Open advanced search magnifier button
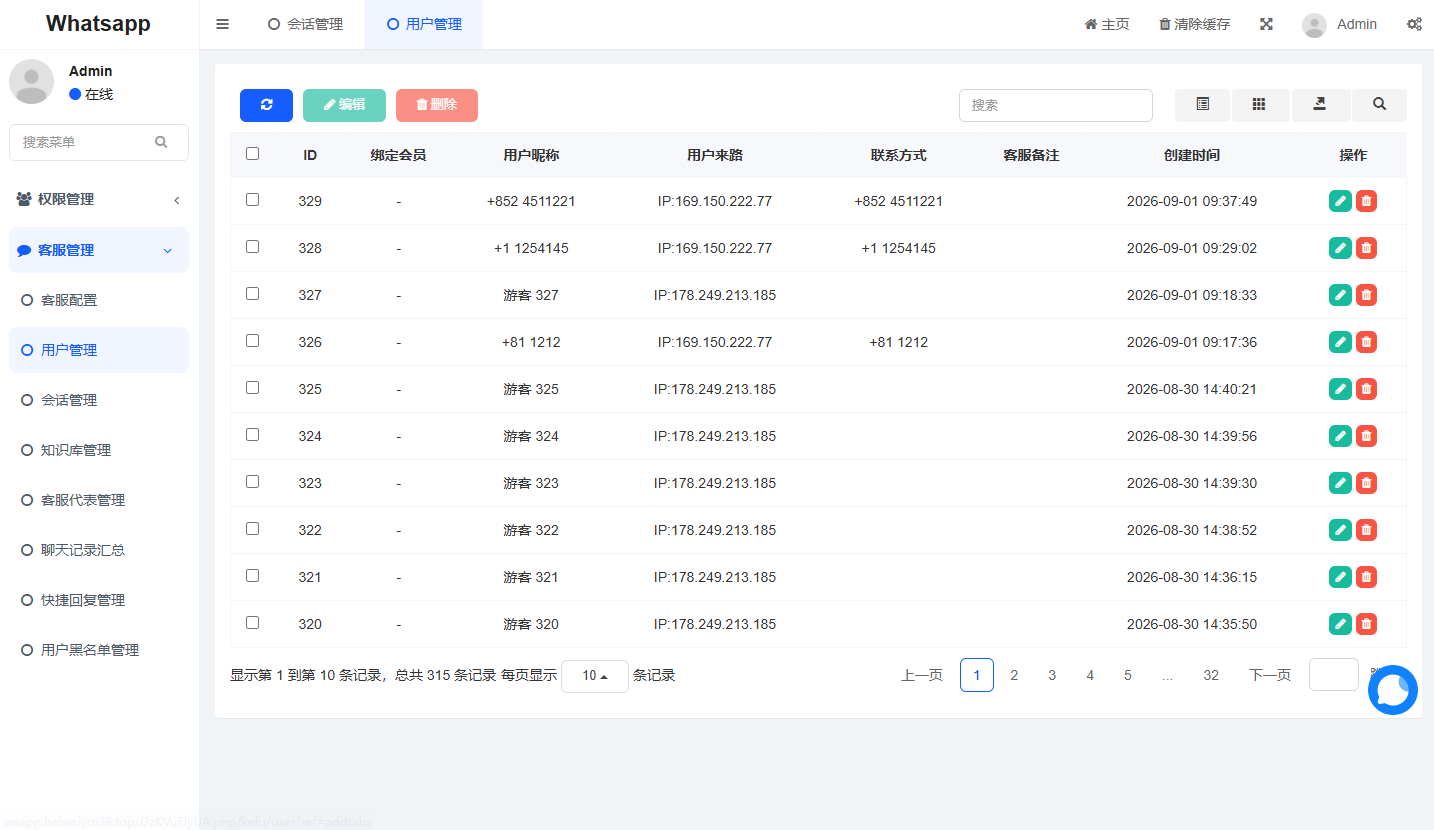This screenshot has height=830, width=1434. coord(1379,105)
